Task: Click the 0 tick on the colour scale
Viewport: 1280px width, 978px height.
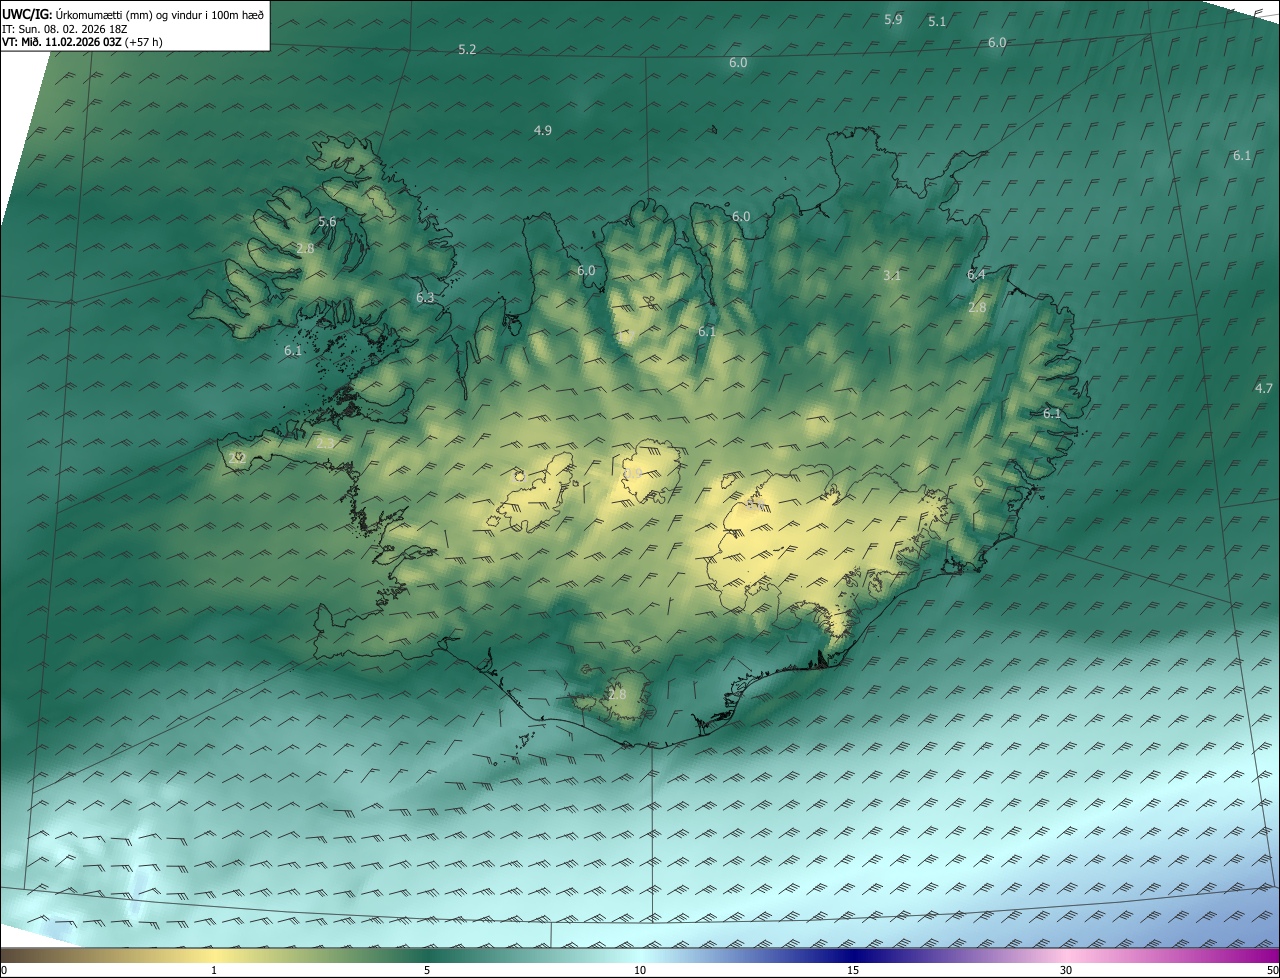Action: (3, 970)
